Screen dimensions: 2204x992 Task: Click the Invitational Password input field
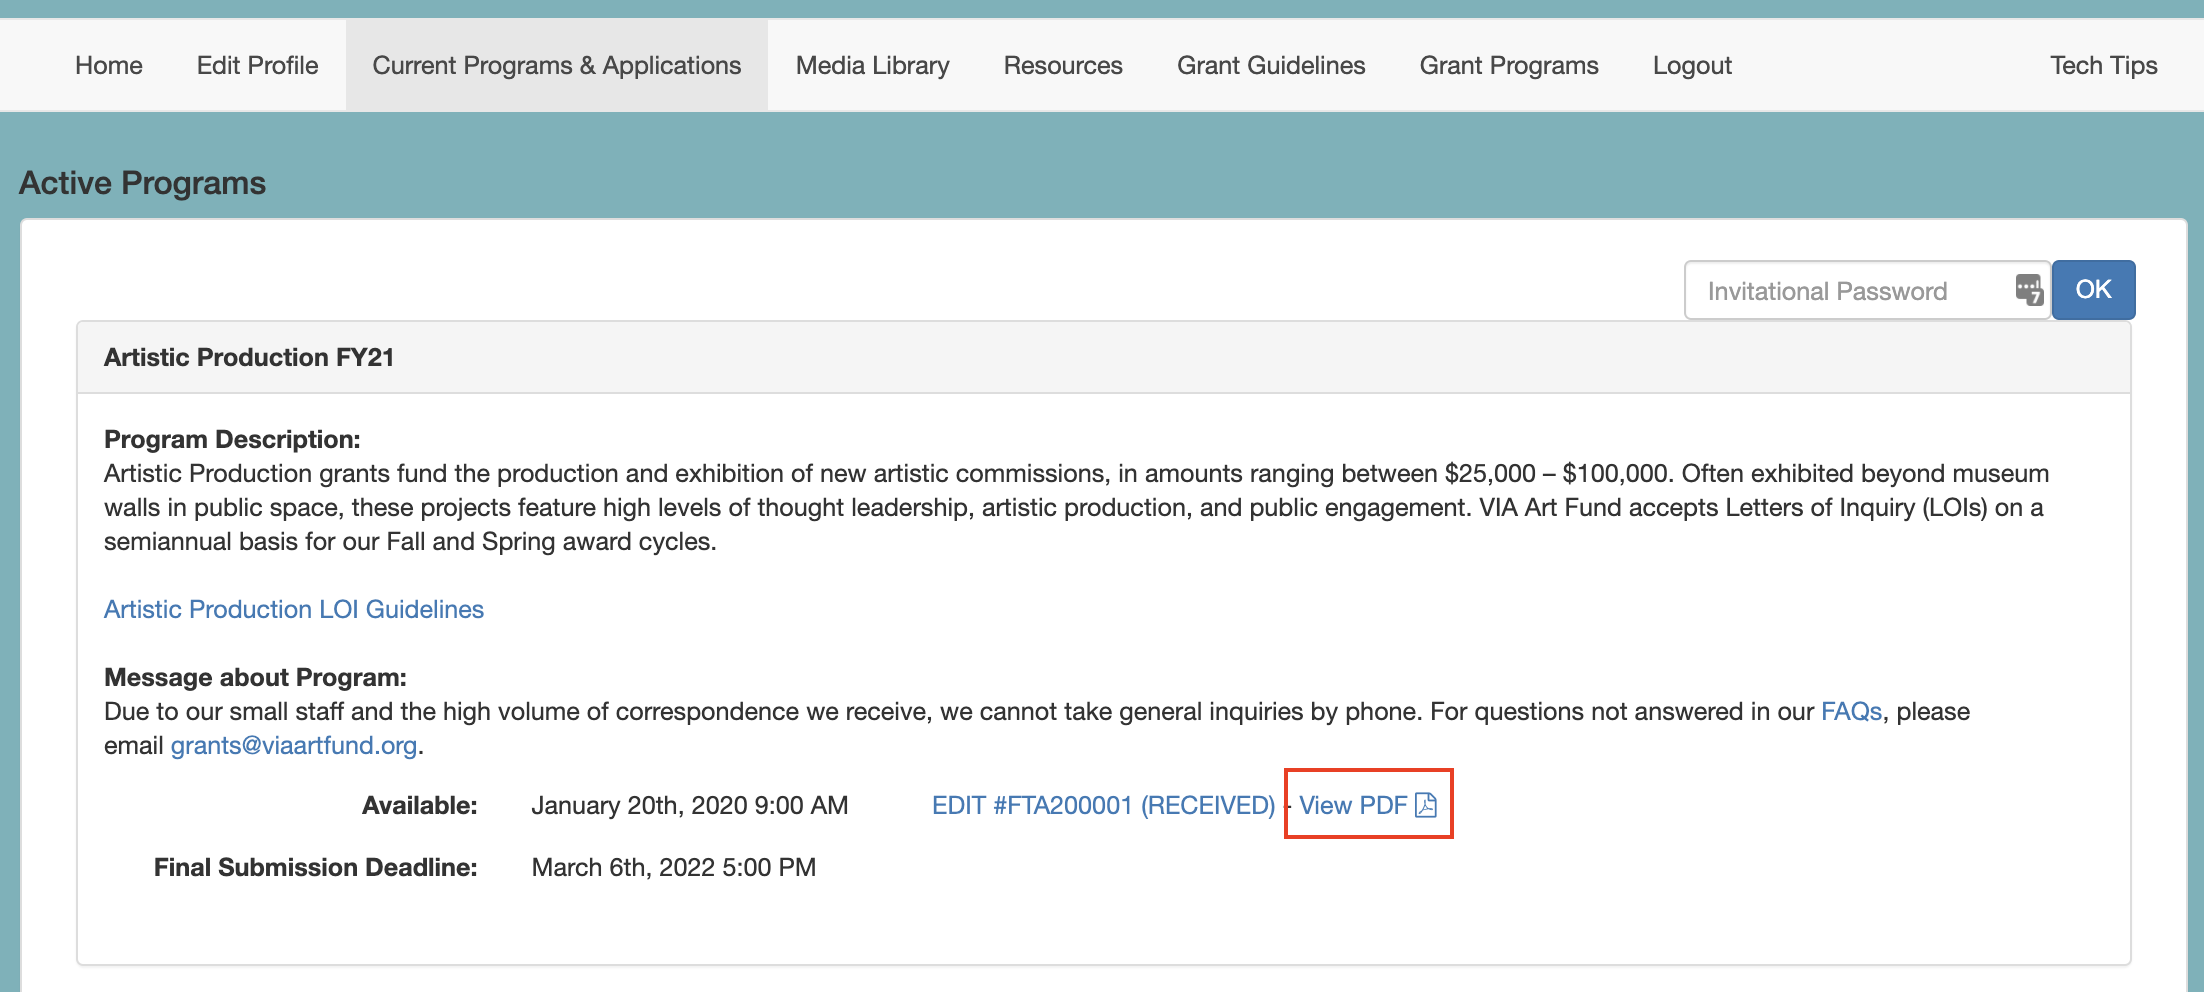tap(1868, 290)
